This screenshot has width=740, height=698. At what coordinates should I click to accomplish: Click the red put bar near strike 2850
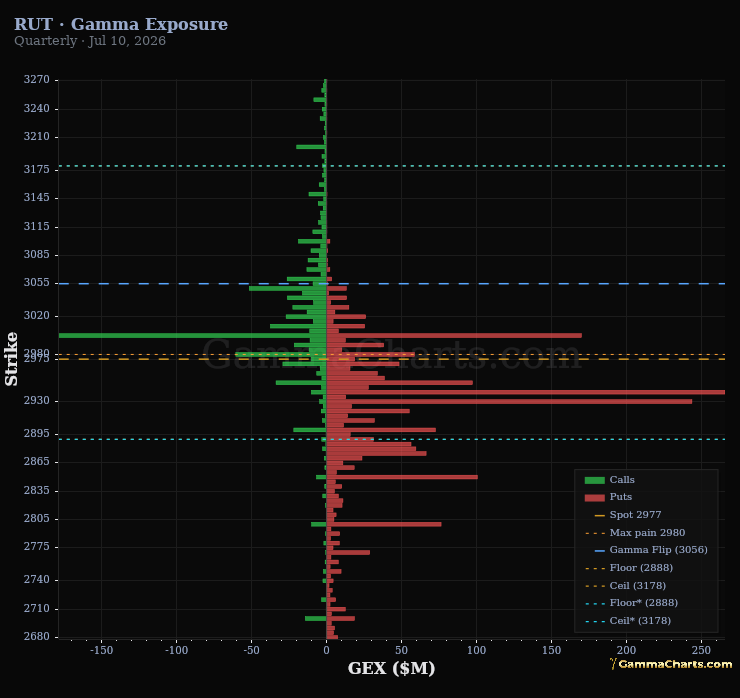402,477
